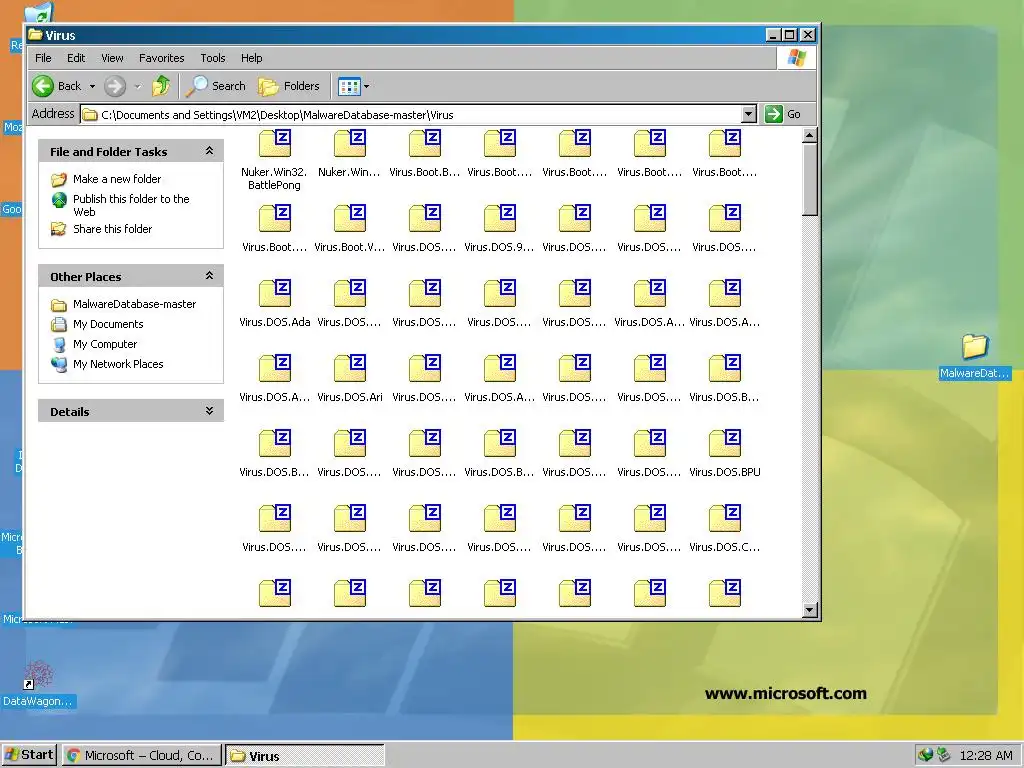Open the Address bar dropdown arrow

748,114
